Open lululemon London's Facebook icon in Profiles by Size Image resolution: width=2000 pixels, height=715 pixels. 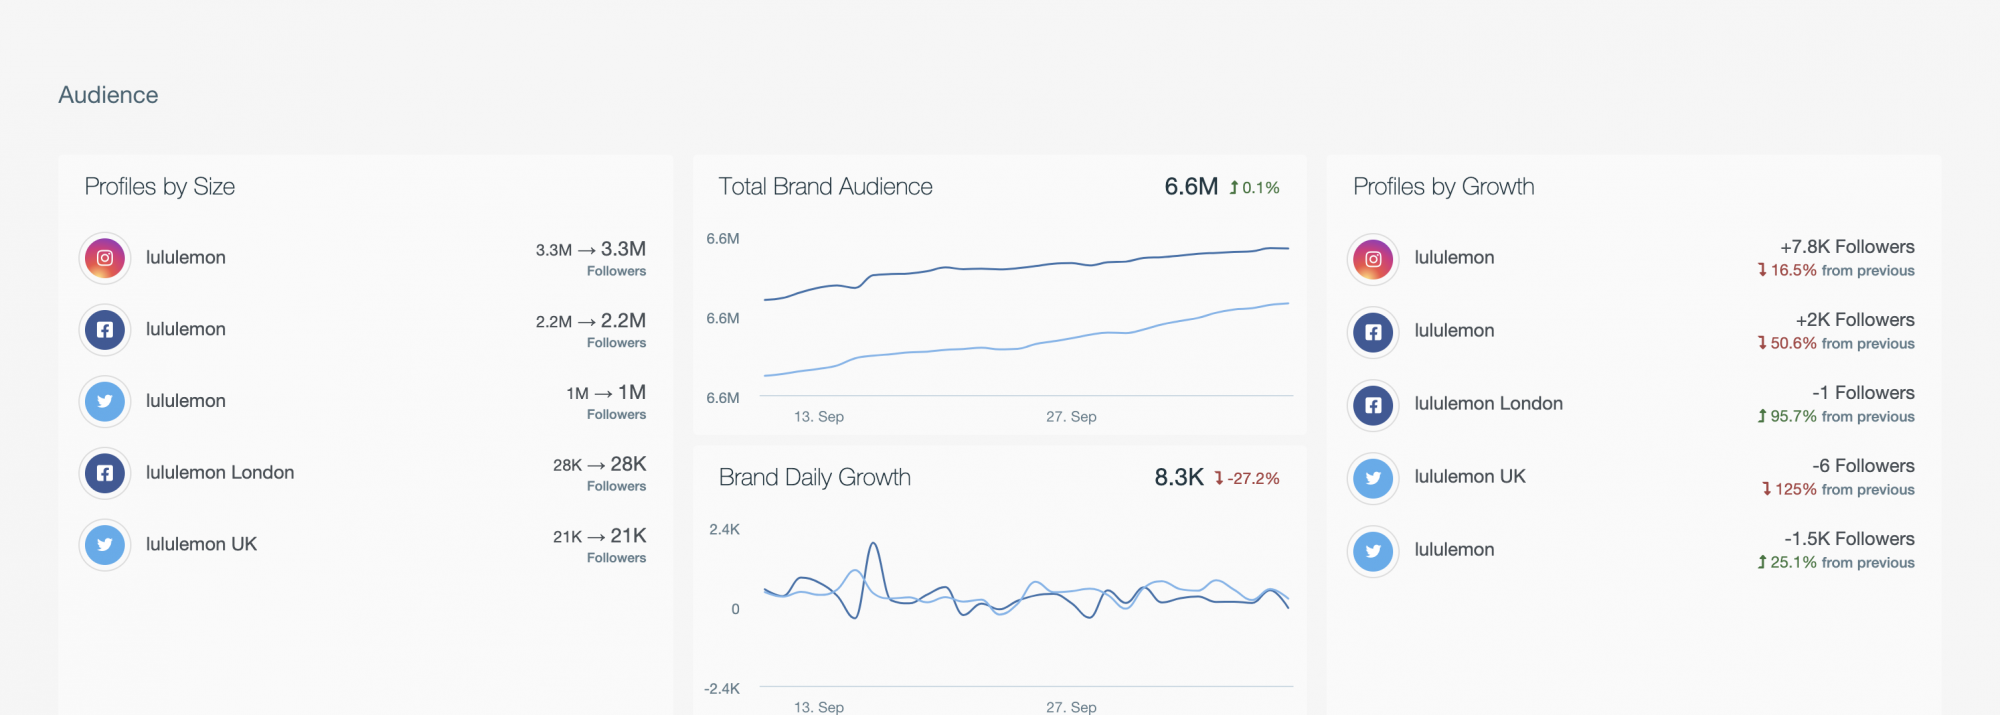point(105,473)
